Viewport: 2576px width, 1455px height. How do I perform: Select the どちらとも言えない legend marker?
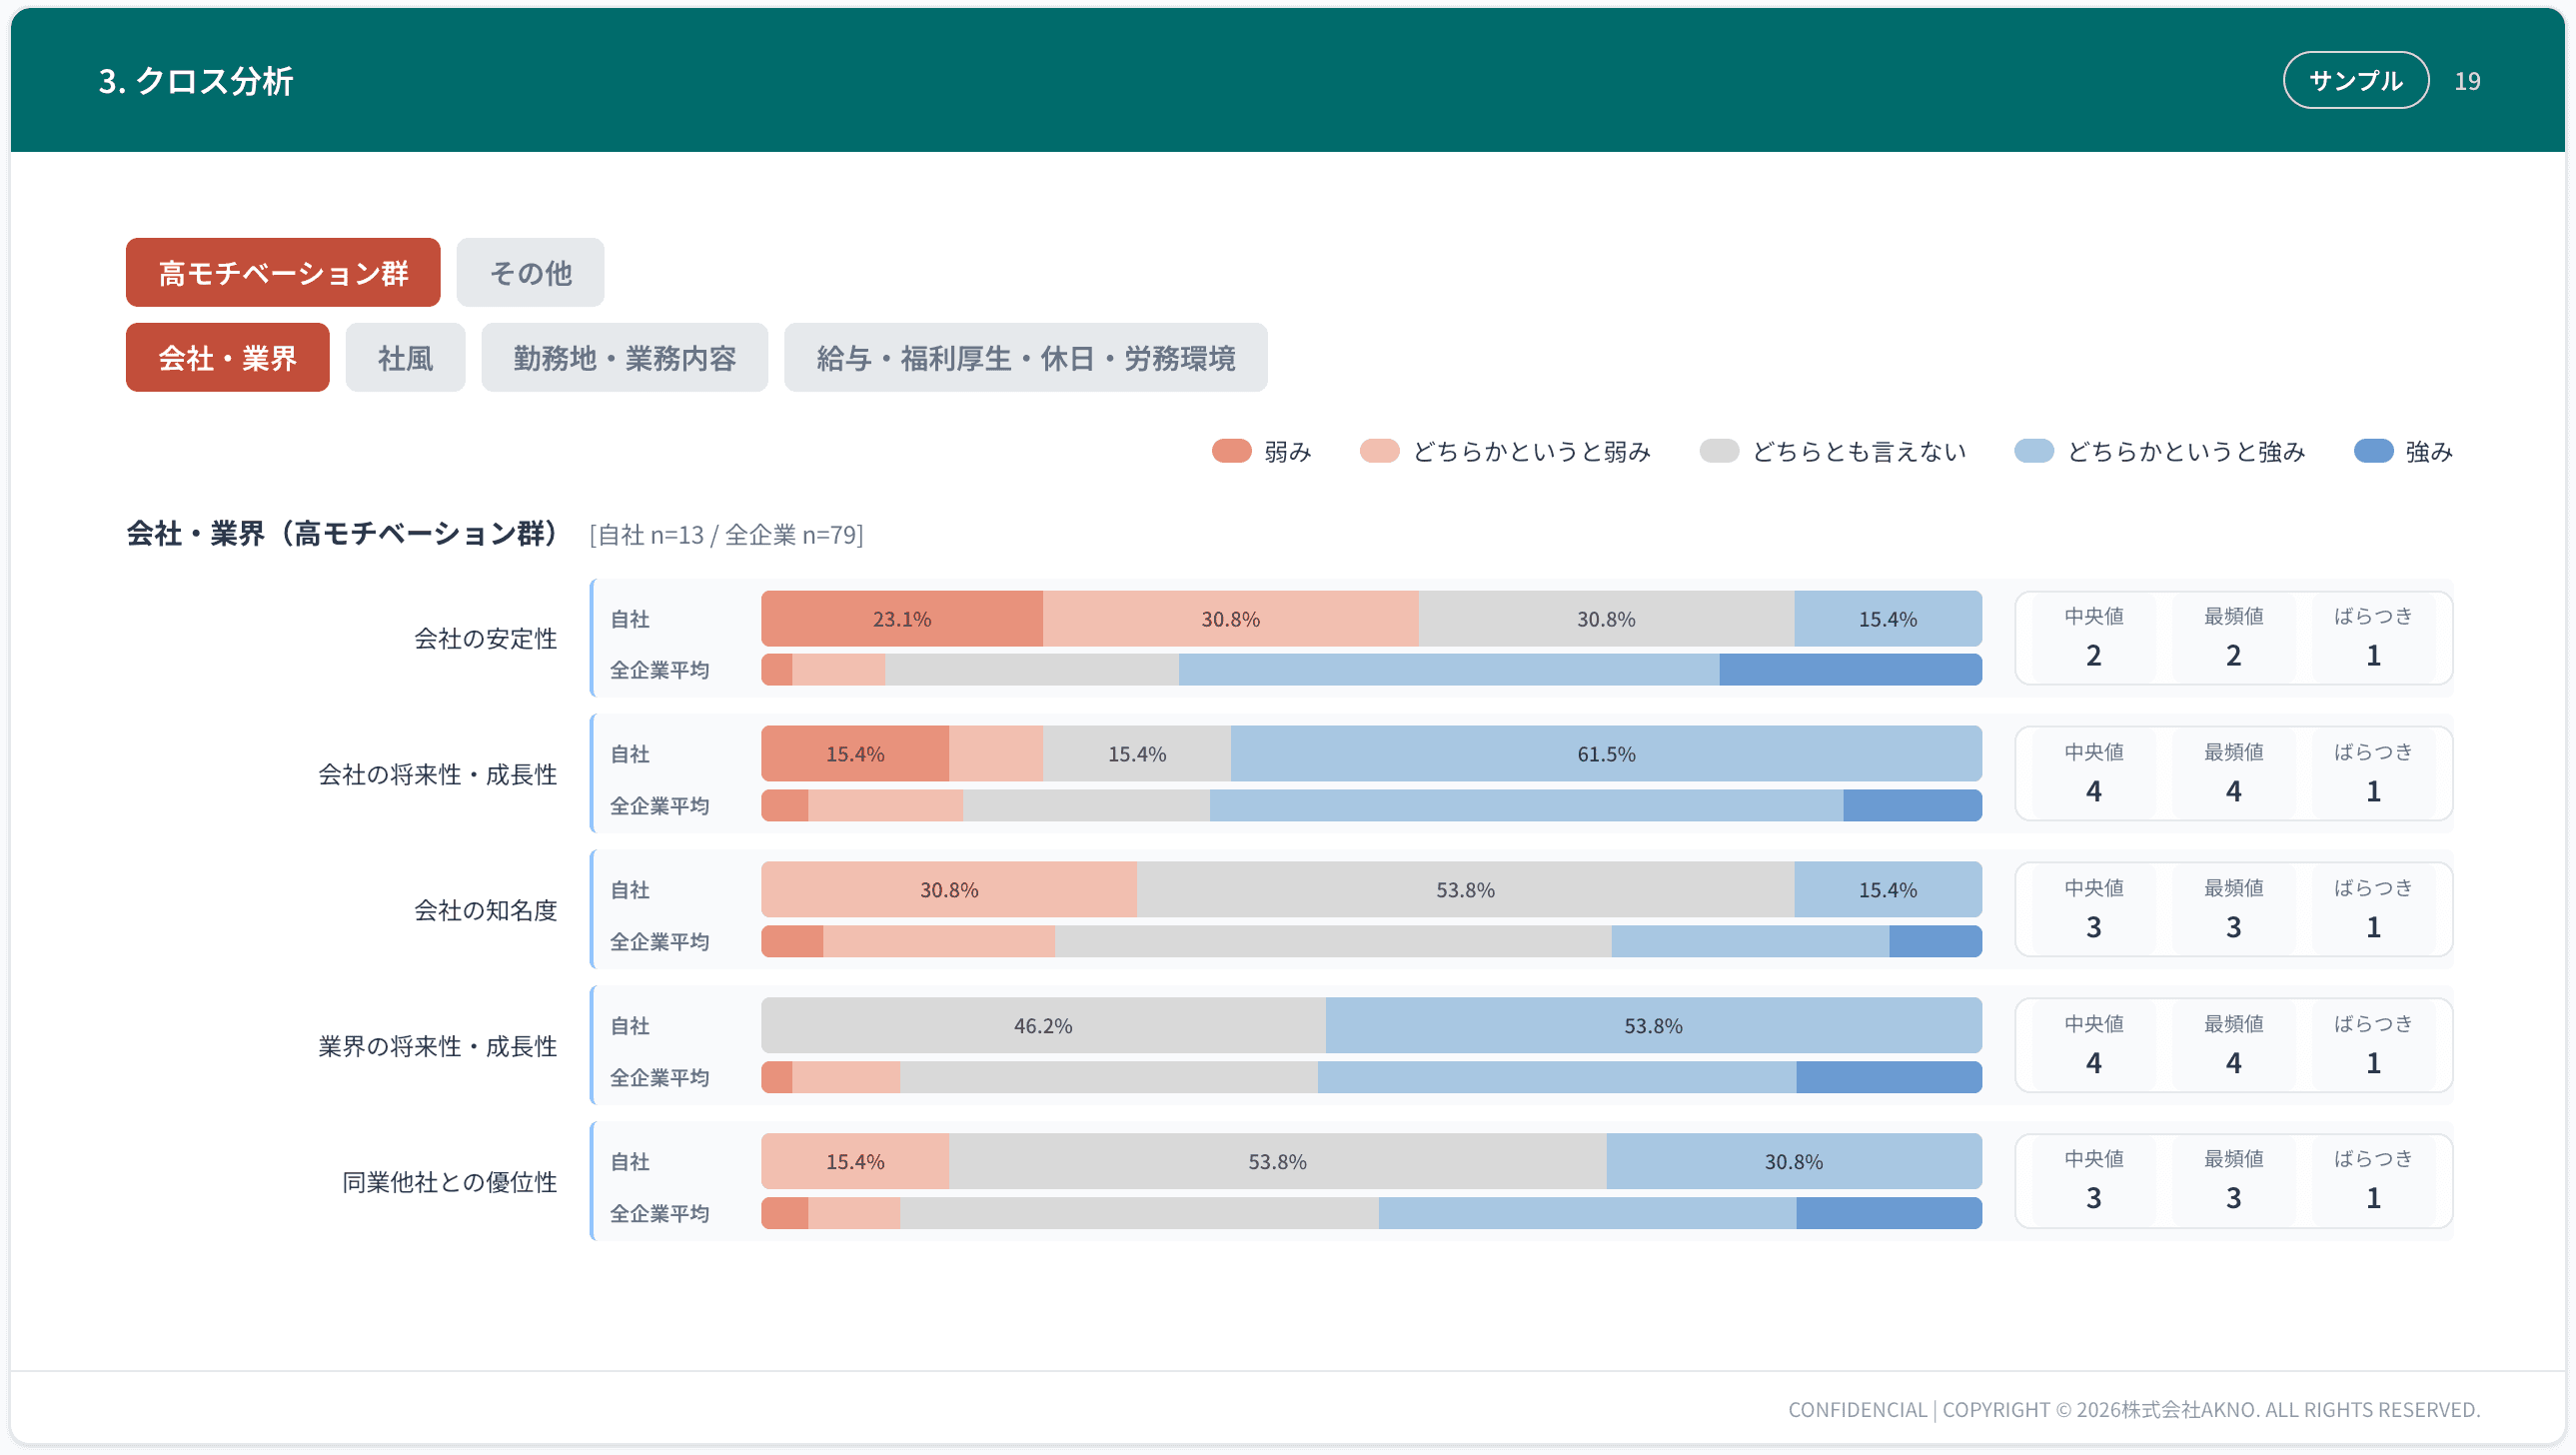click(x=1720, y=451)
